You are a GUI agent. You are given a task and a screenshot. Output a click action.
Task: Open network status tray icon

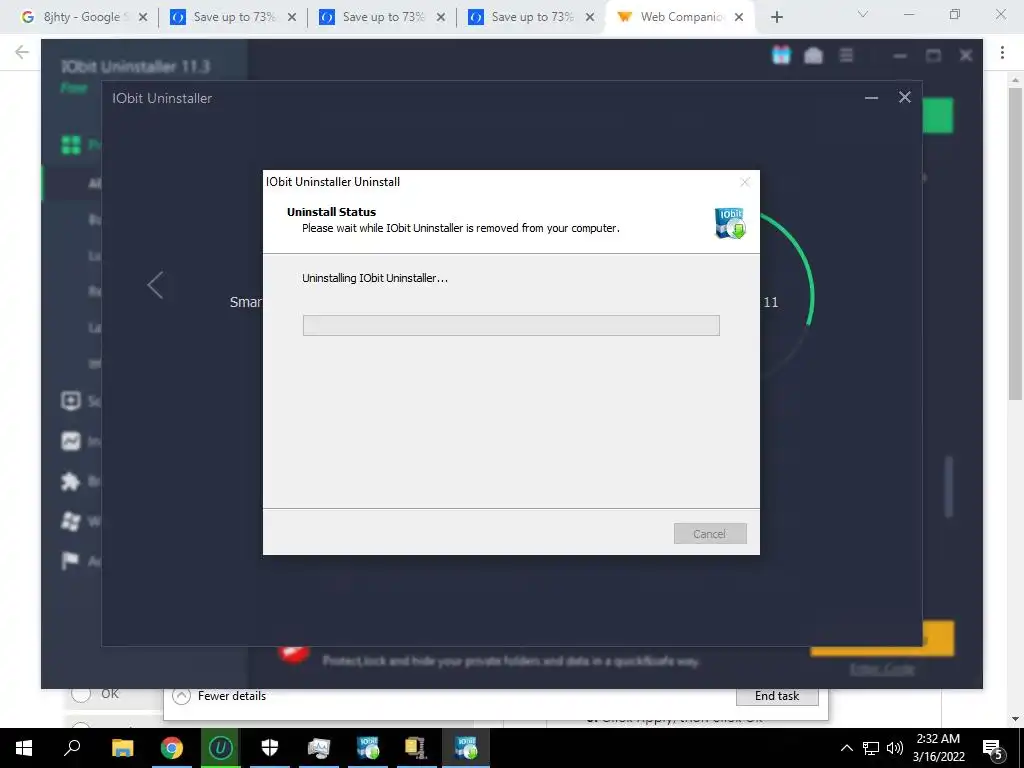point(871,748)
